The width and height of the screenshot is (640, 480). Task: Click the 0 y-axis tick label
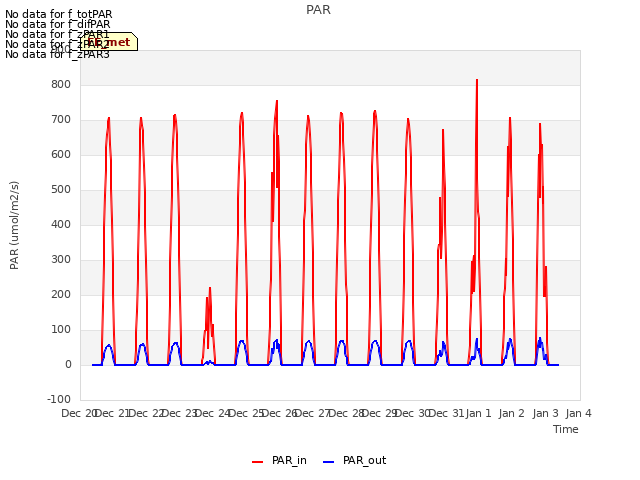(68, 364)
